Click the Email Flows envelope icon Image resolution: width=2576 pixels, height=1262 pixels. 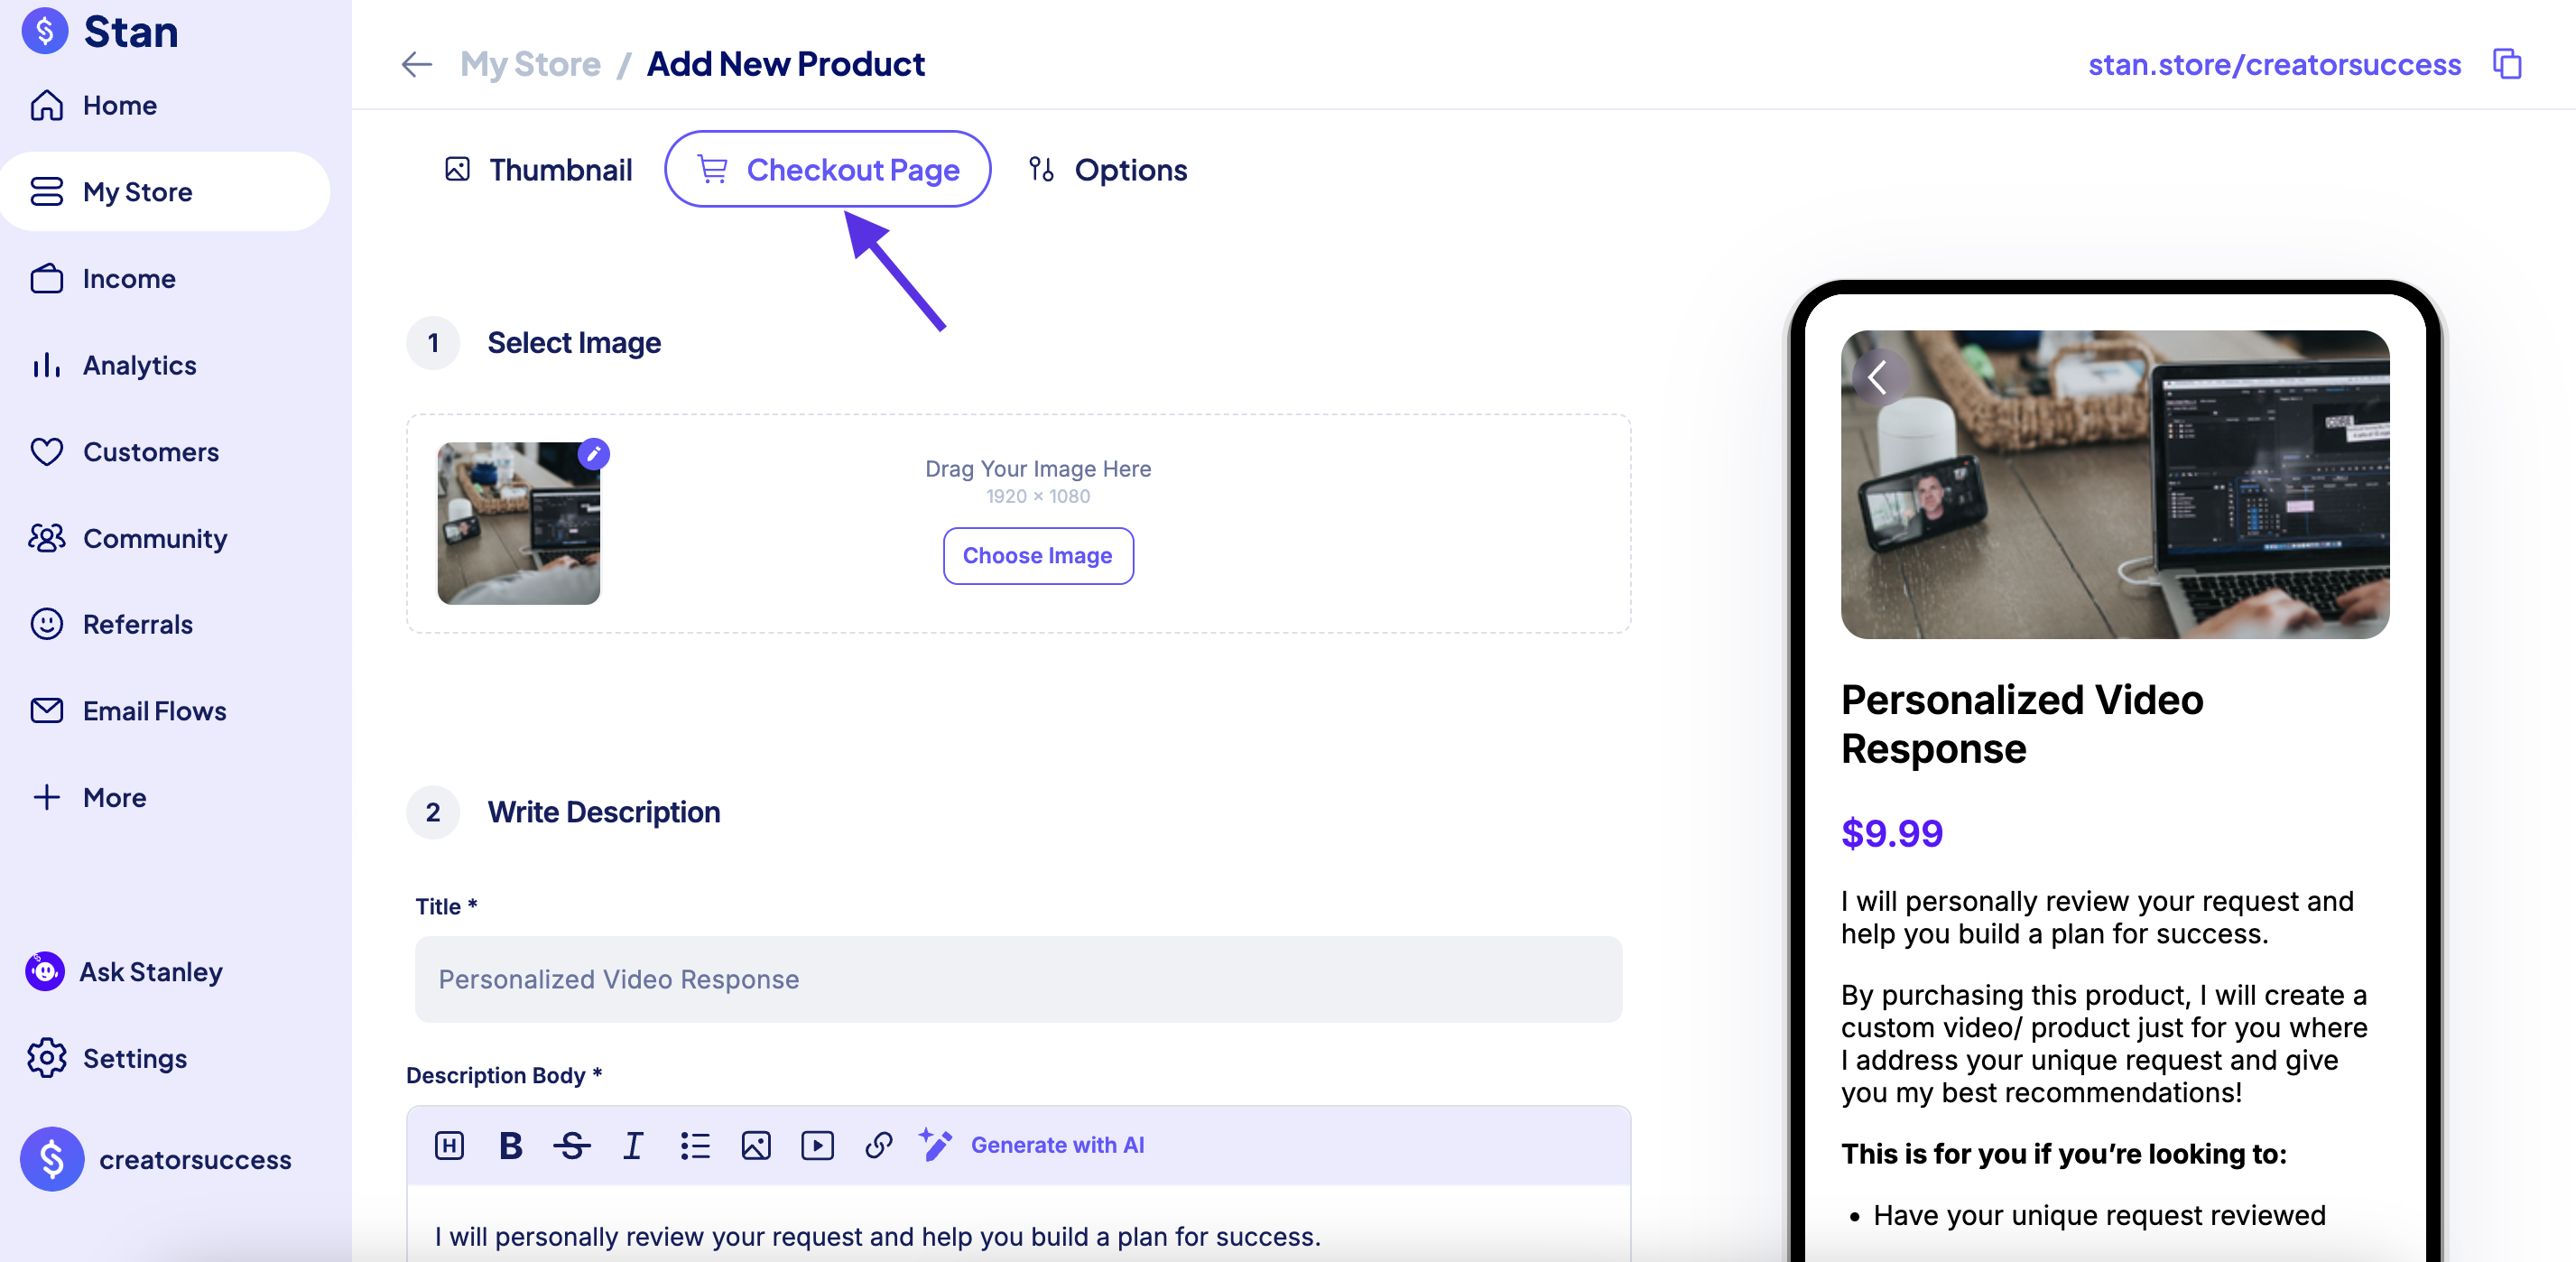(x=46, y=711)
